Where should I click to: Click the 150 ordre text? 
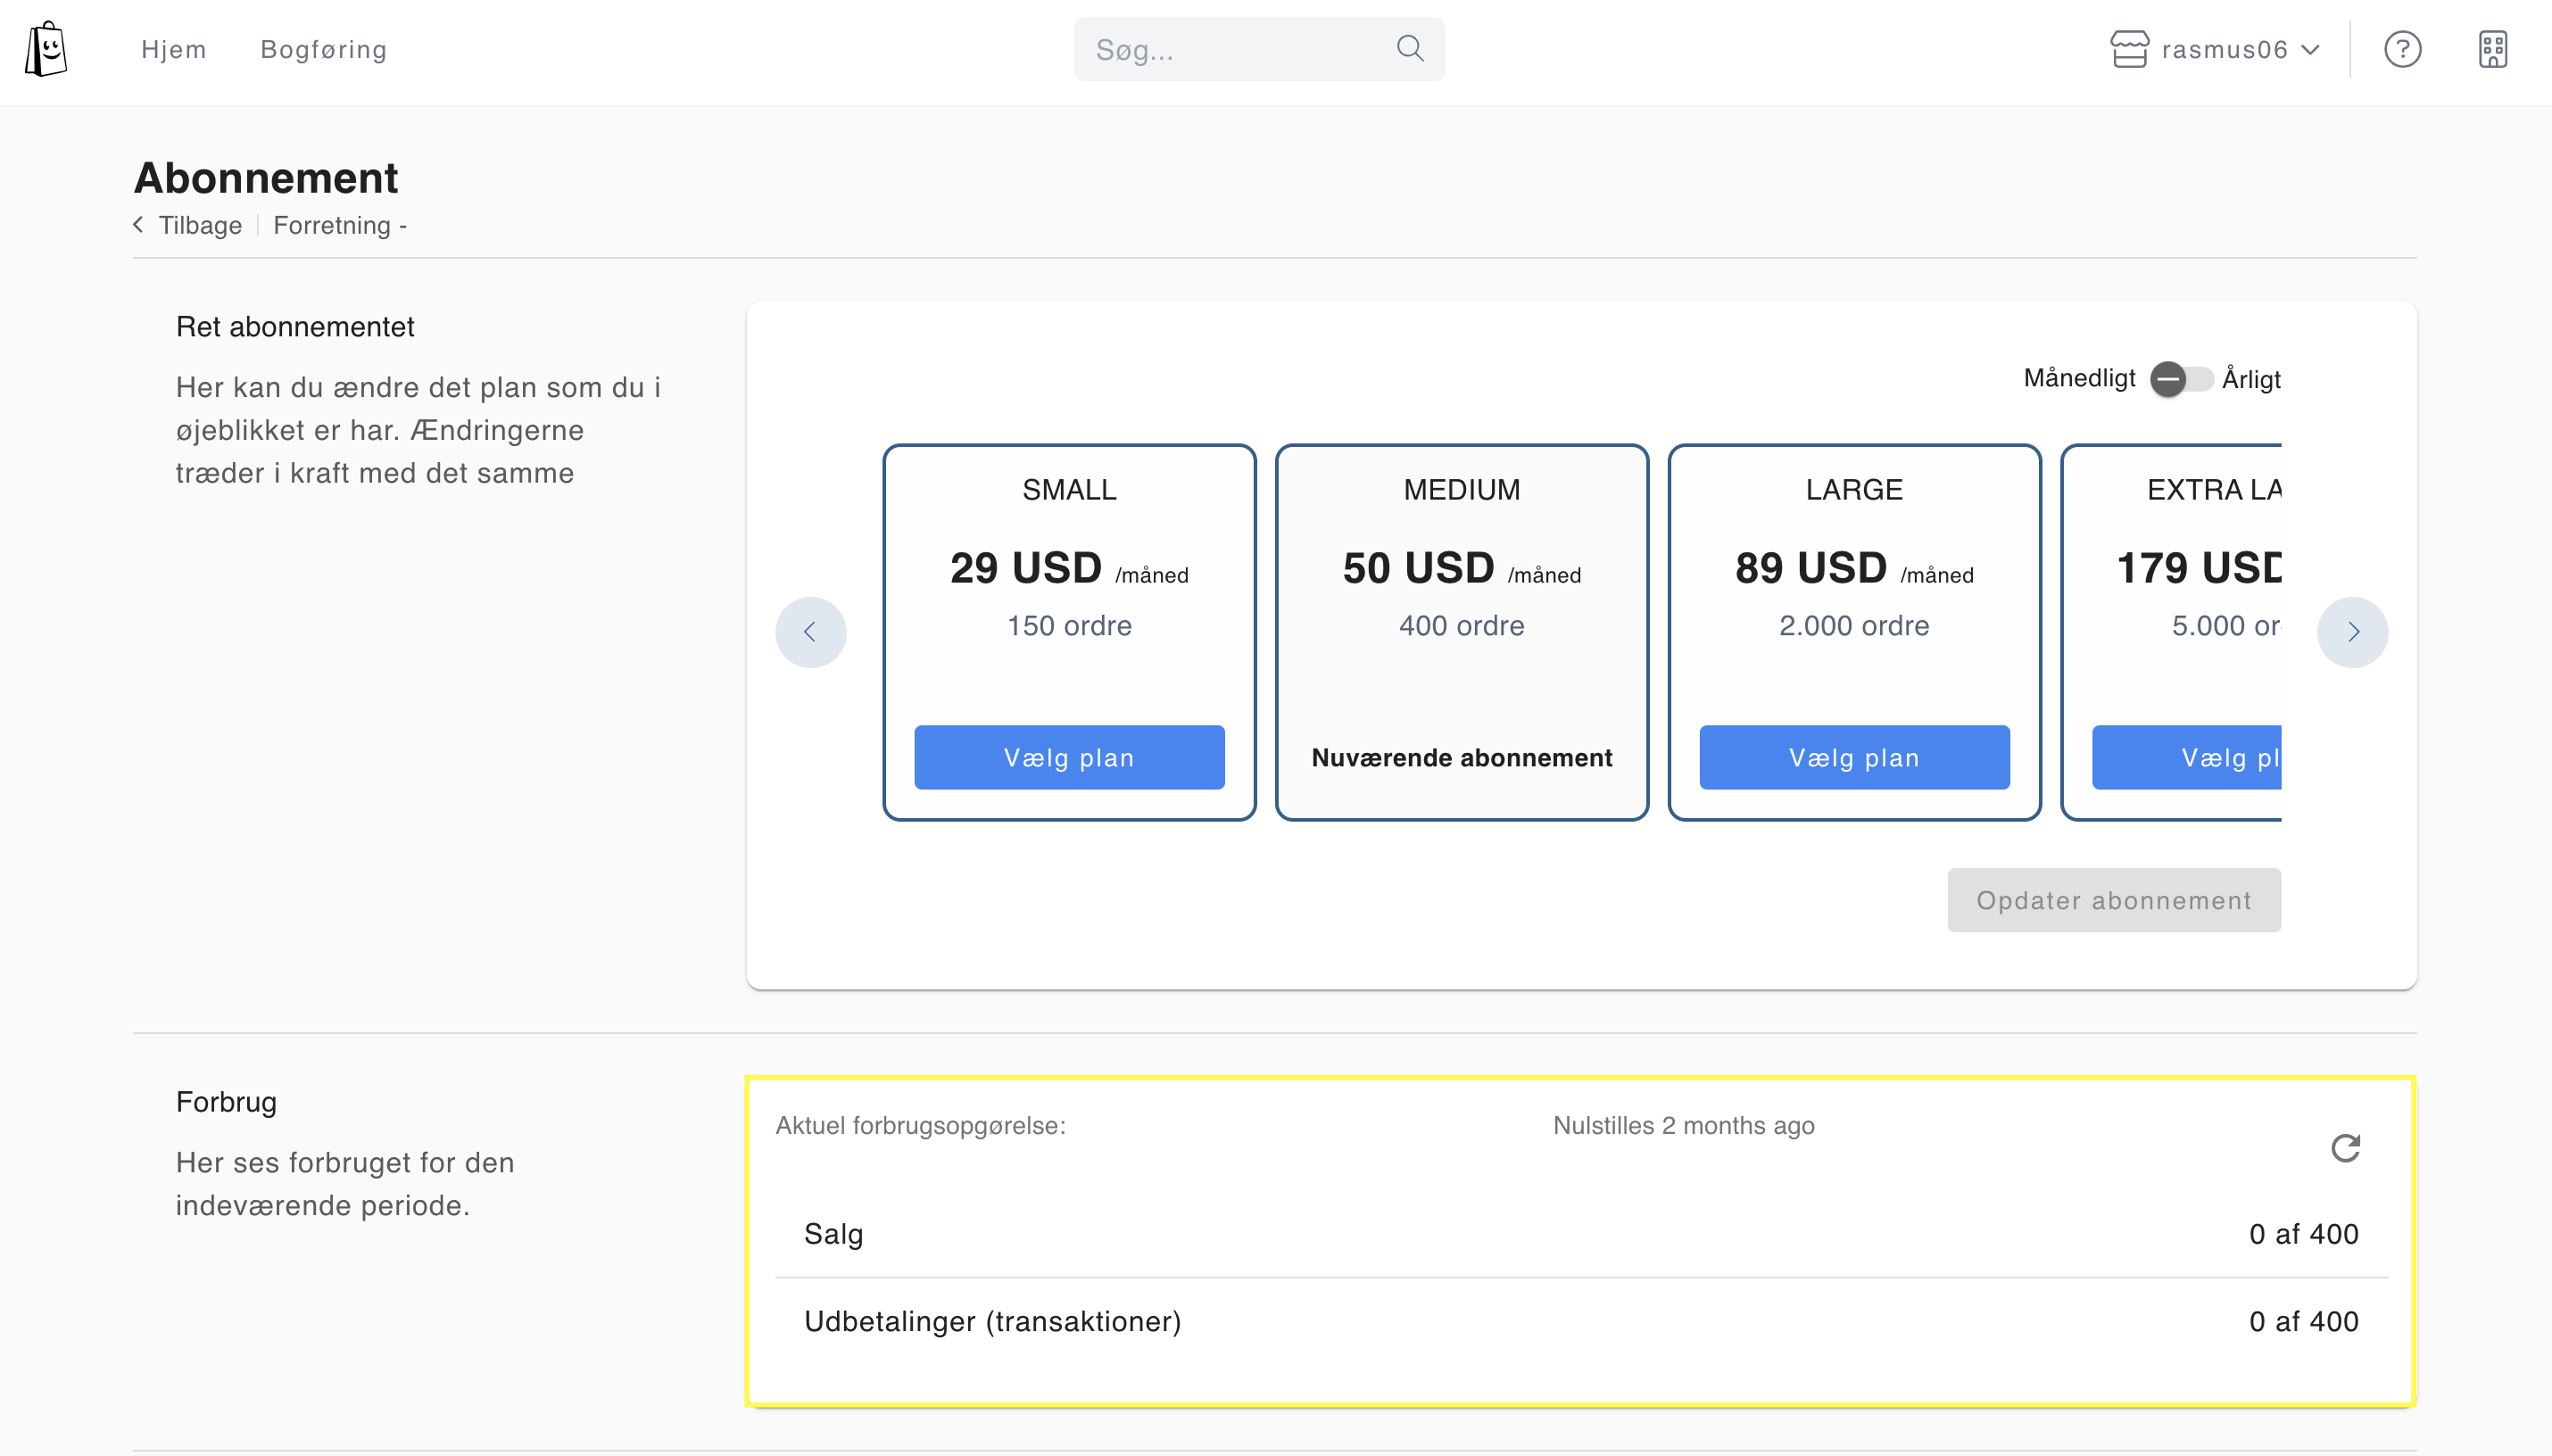(x=1069, y=625)
